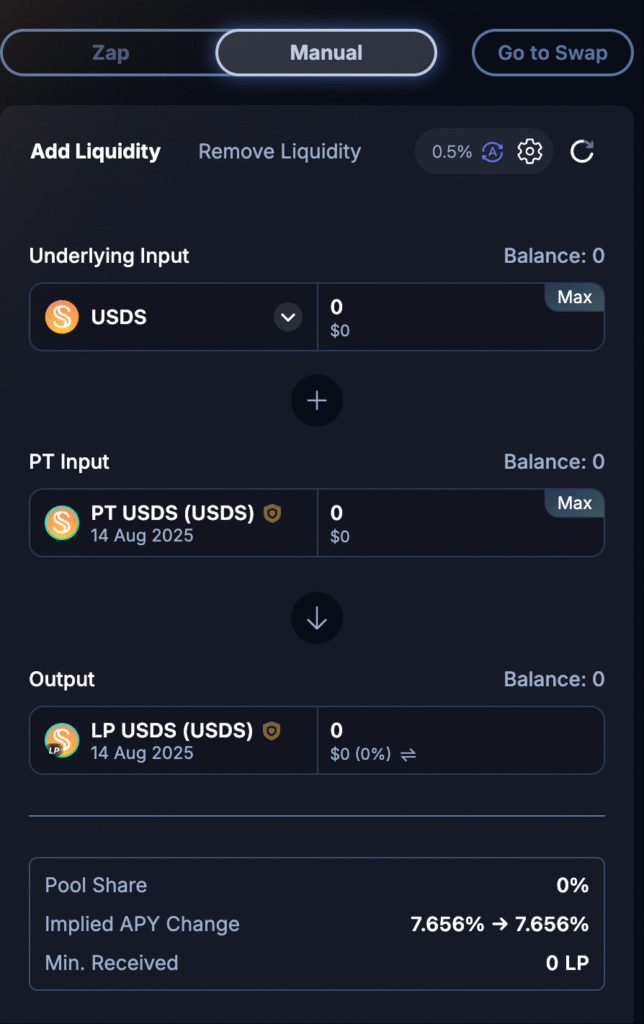644x1024 pixels.
Task: Toggle the auto slippage A icon
Action: [x=492, y=152]
